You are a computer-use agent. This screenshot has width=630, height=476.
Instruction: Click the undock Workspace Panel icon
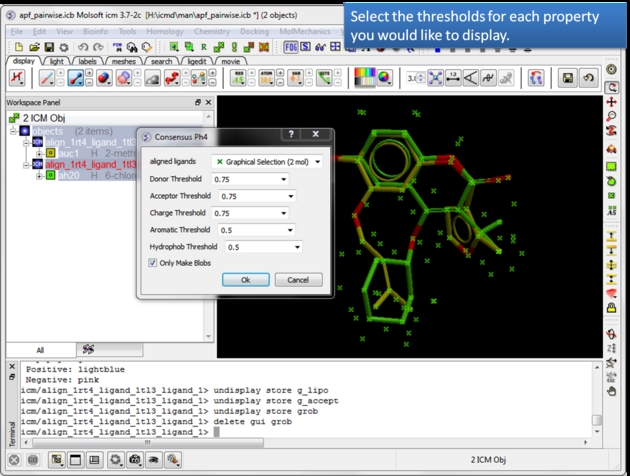(198, 102)
